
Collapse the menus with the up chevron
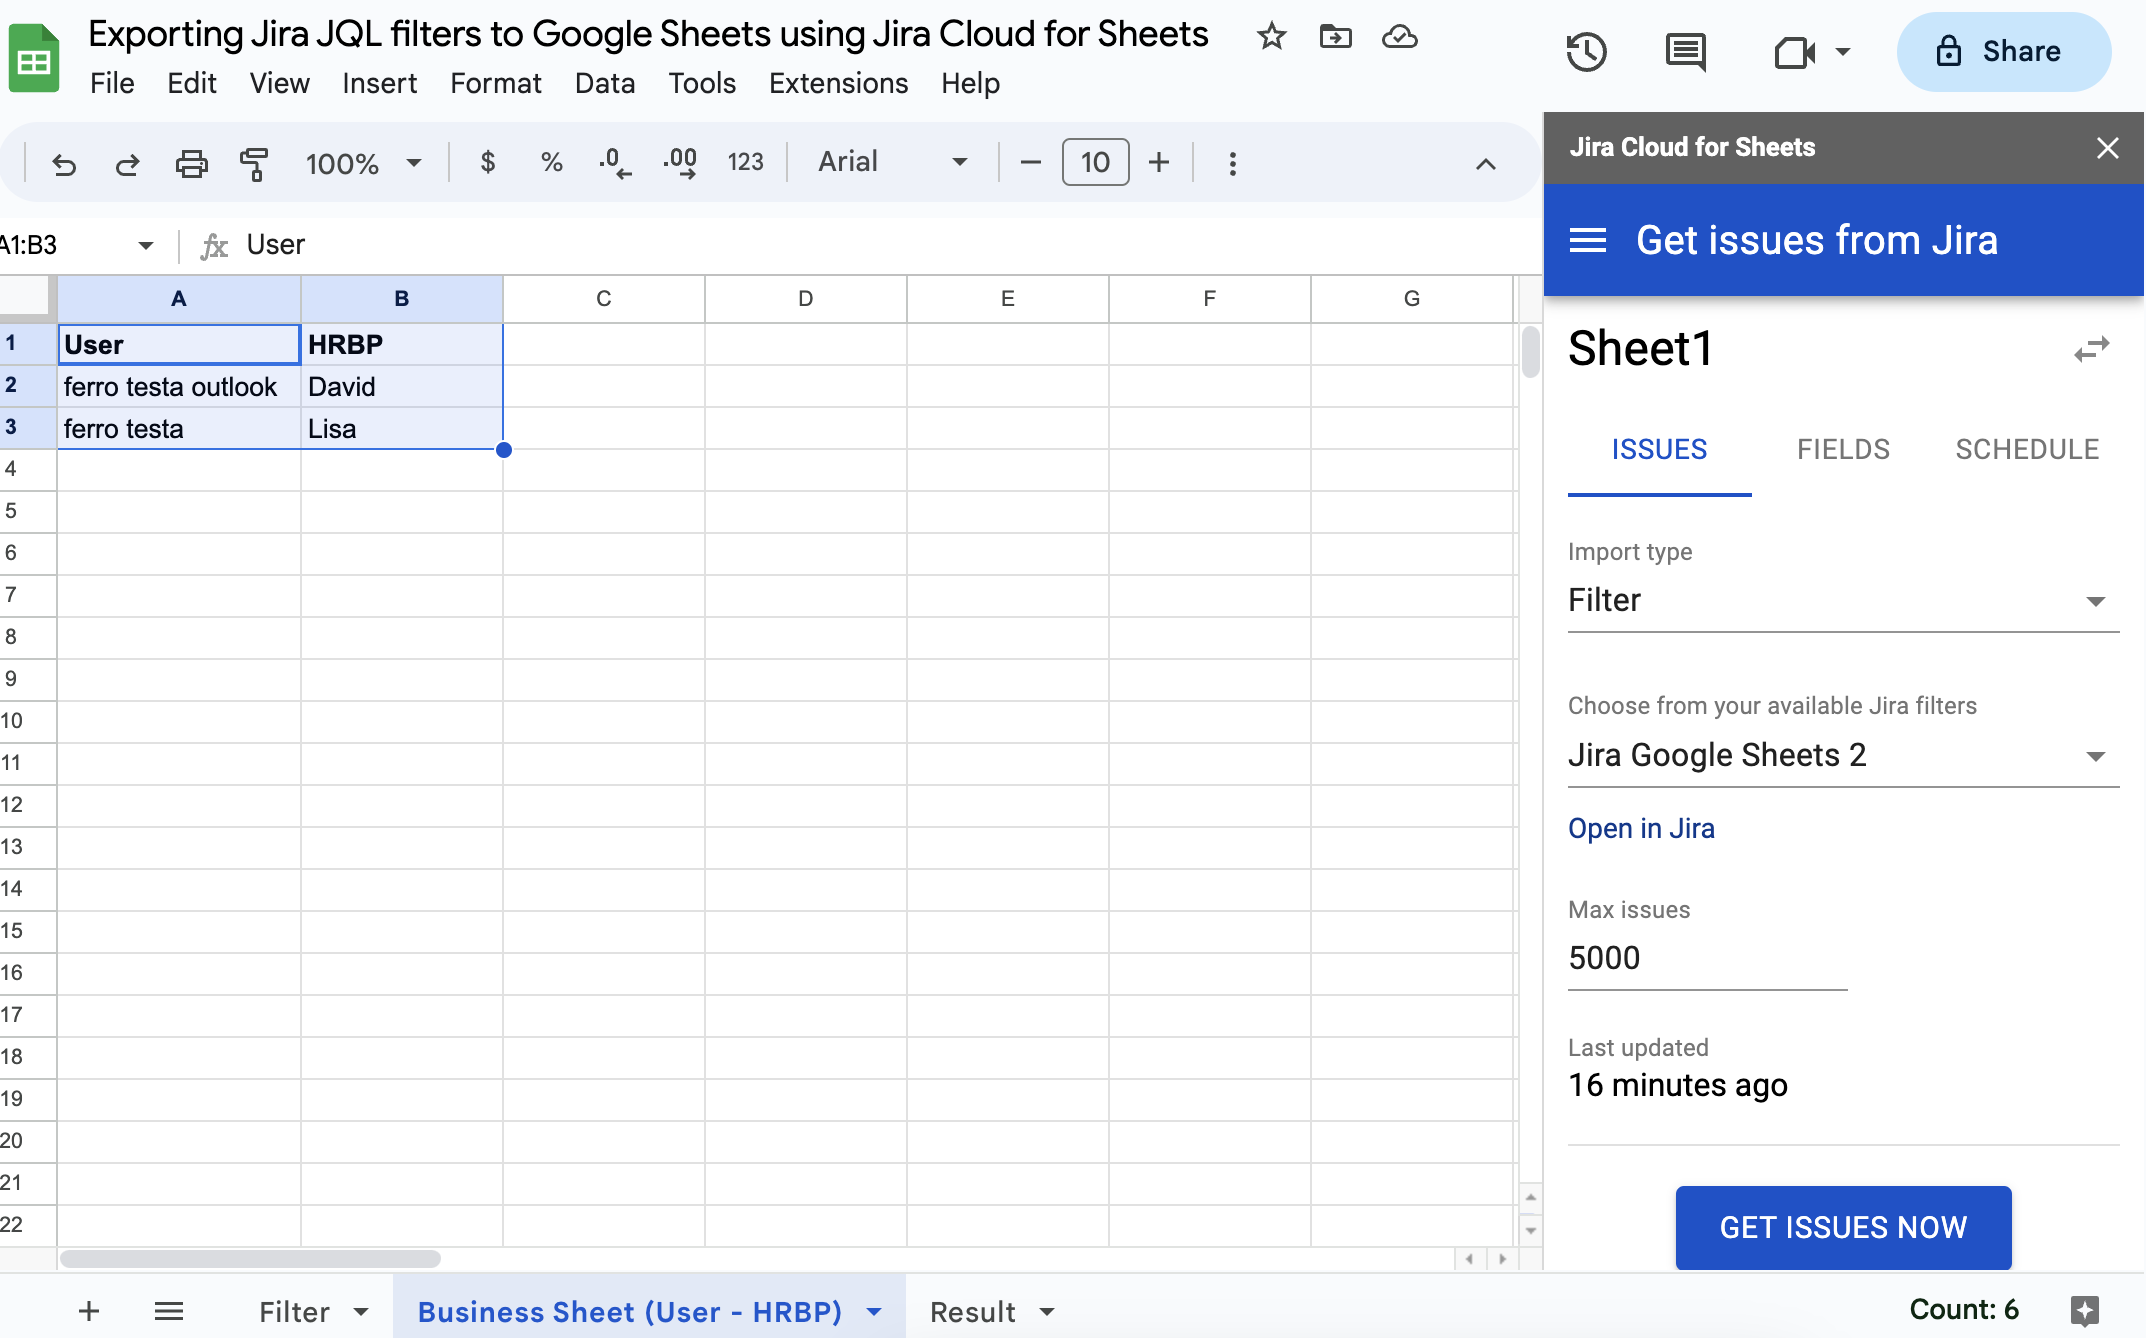point(1485,164)
